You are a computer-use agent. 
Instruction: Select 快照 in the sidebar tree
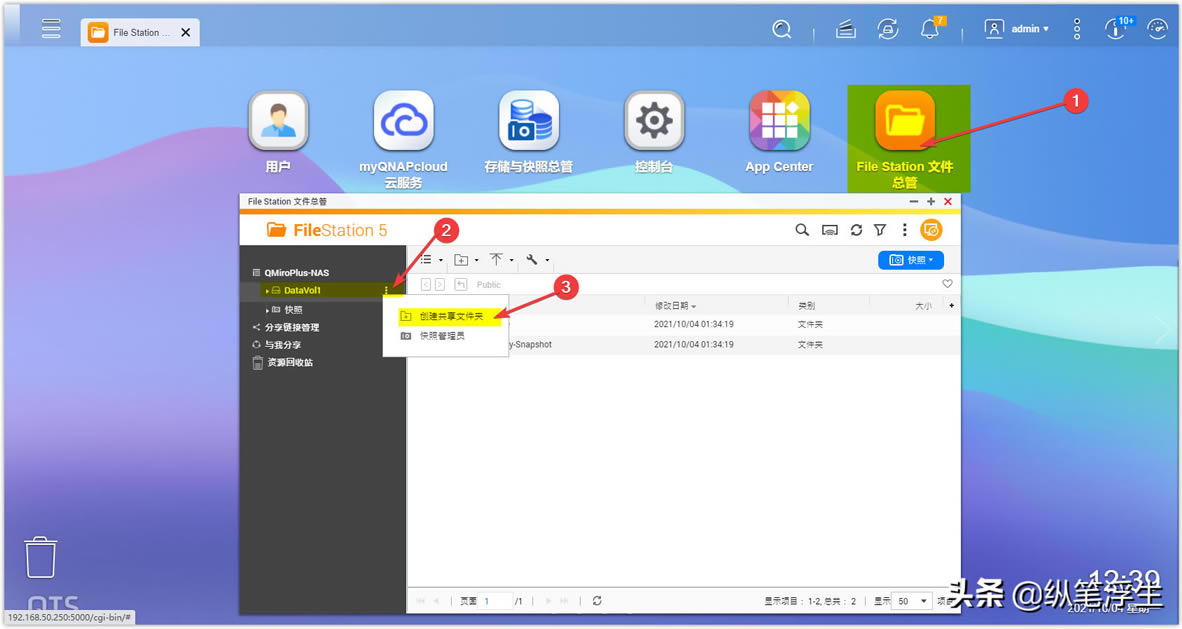(293, 310)
